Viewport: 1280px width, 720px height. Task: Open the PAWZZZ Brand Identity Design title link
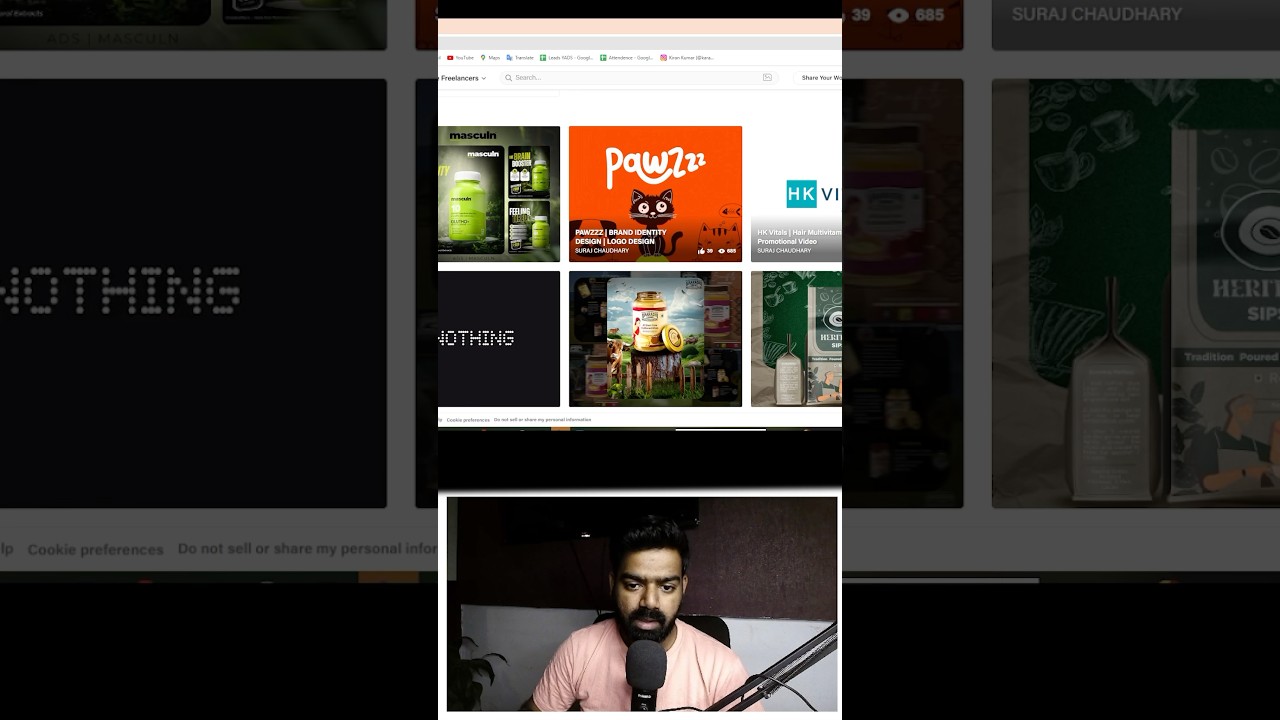(620, 237)
